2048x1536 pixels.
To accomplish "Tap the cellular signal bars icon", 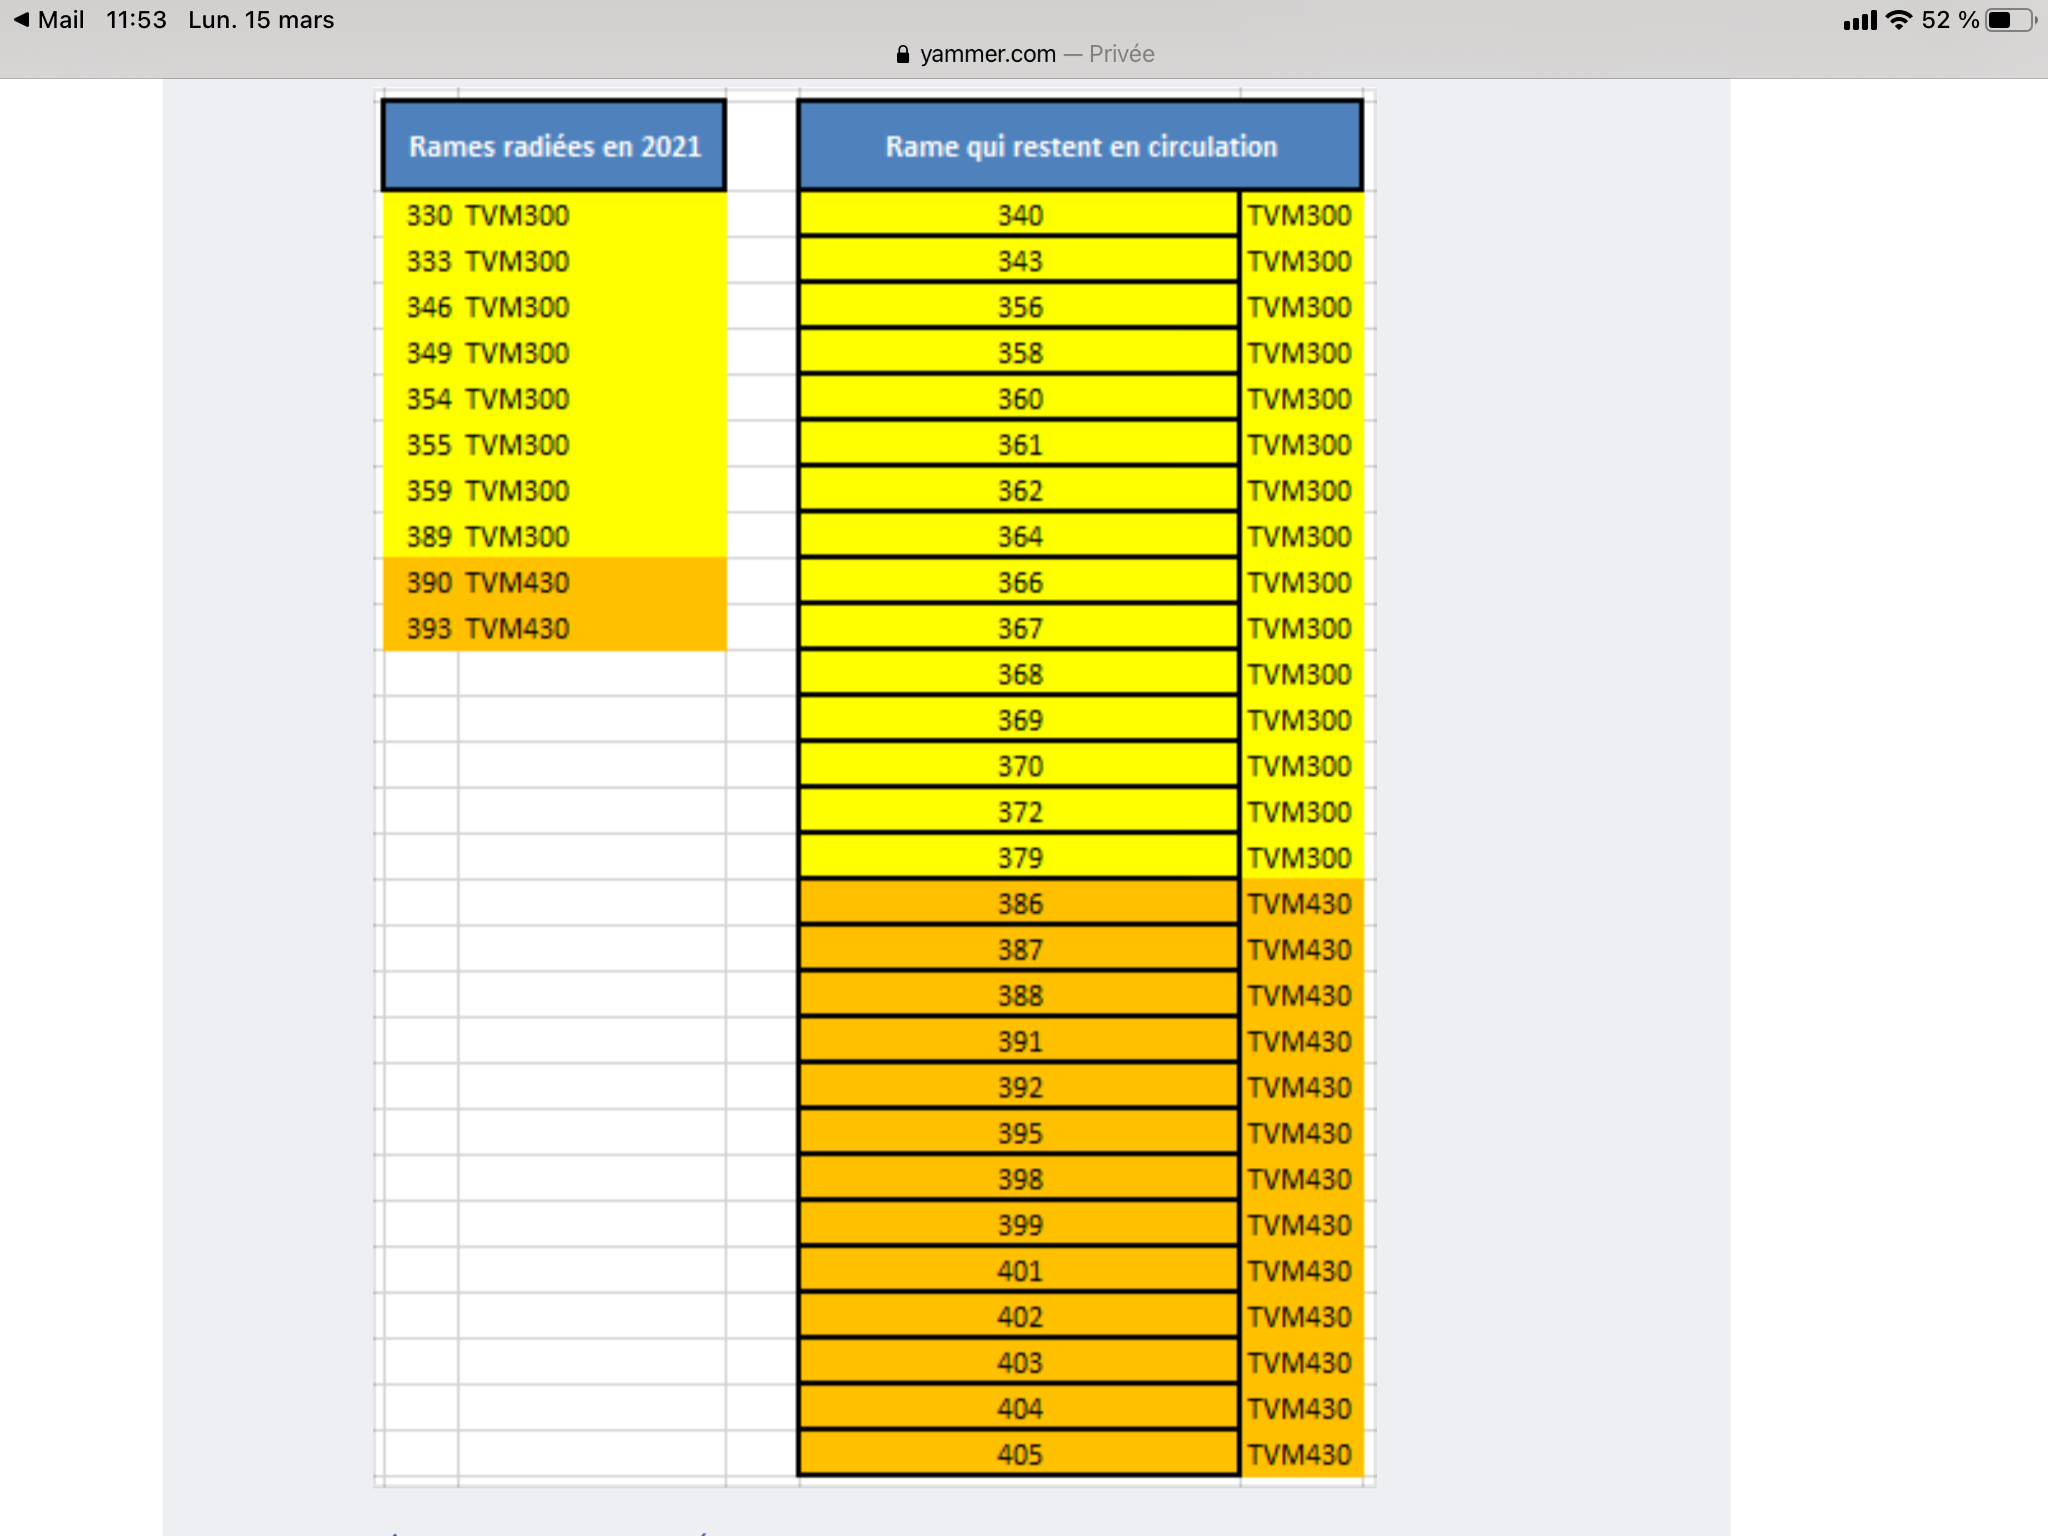I will click(1860, 20).
